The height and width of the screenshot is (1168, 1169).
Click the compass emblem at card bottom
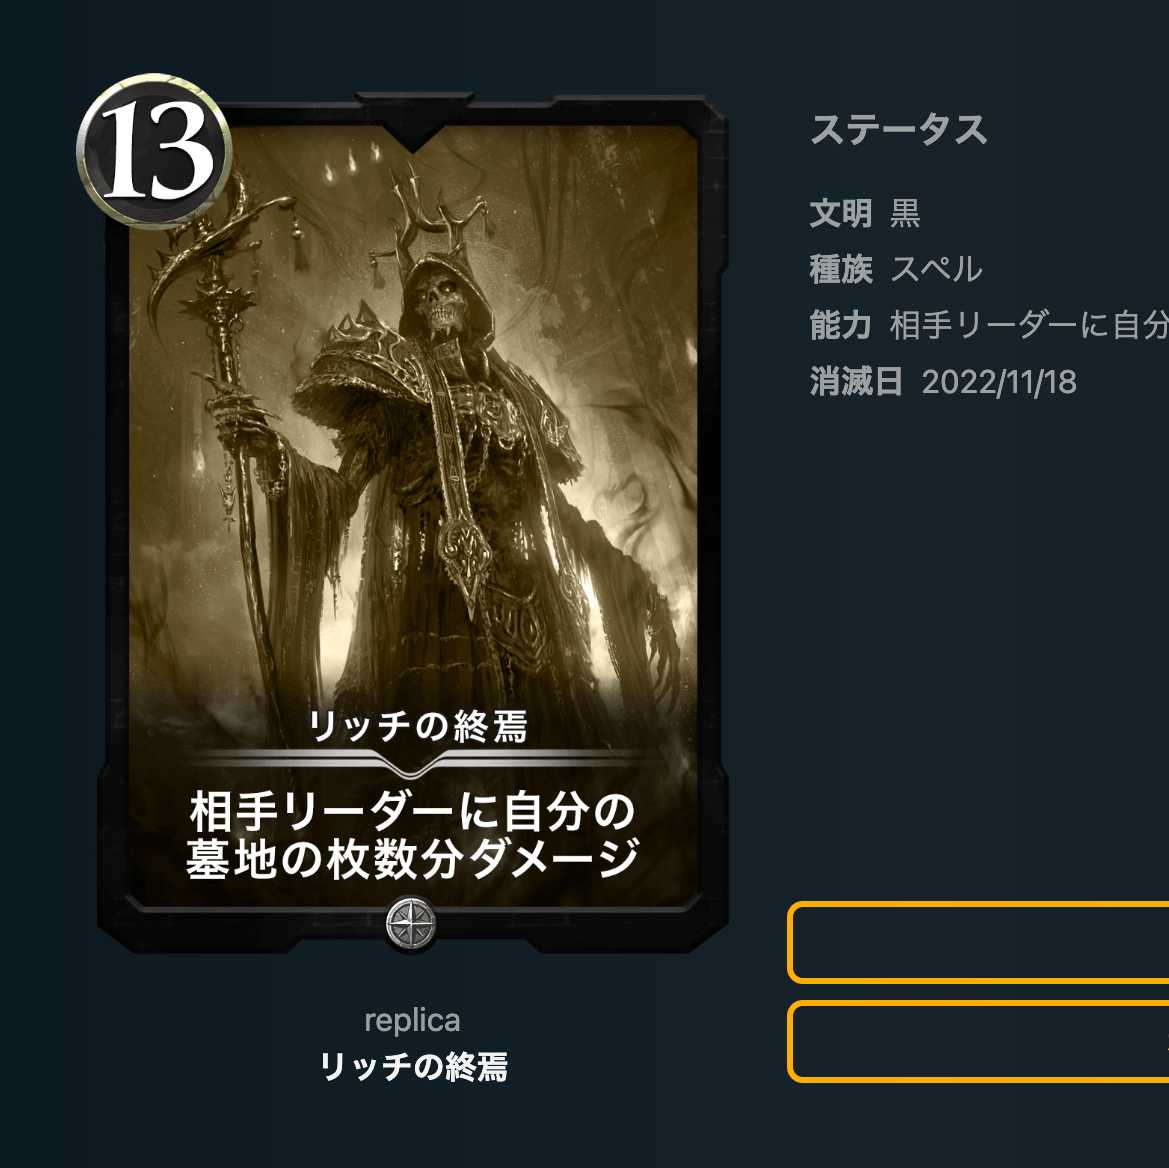click(411, 924)
